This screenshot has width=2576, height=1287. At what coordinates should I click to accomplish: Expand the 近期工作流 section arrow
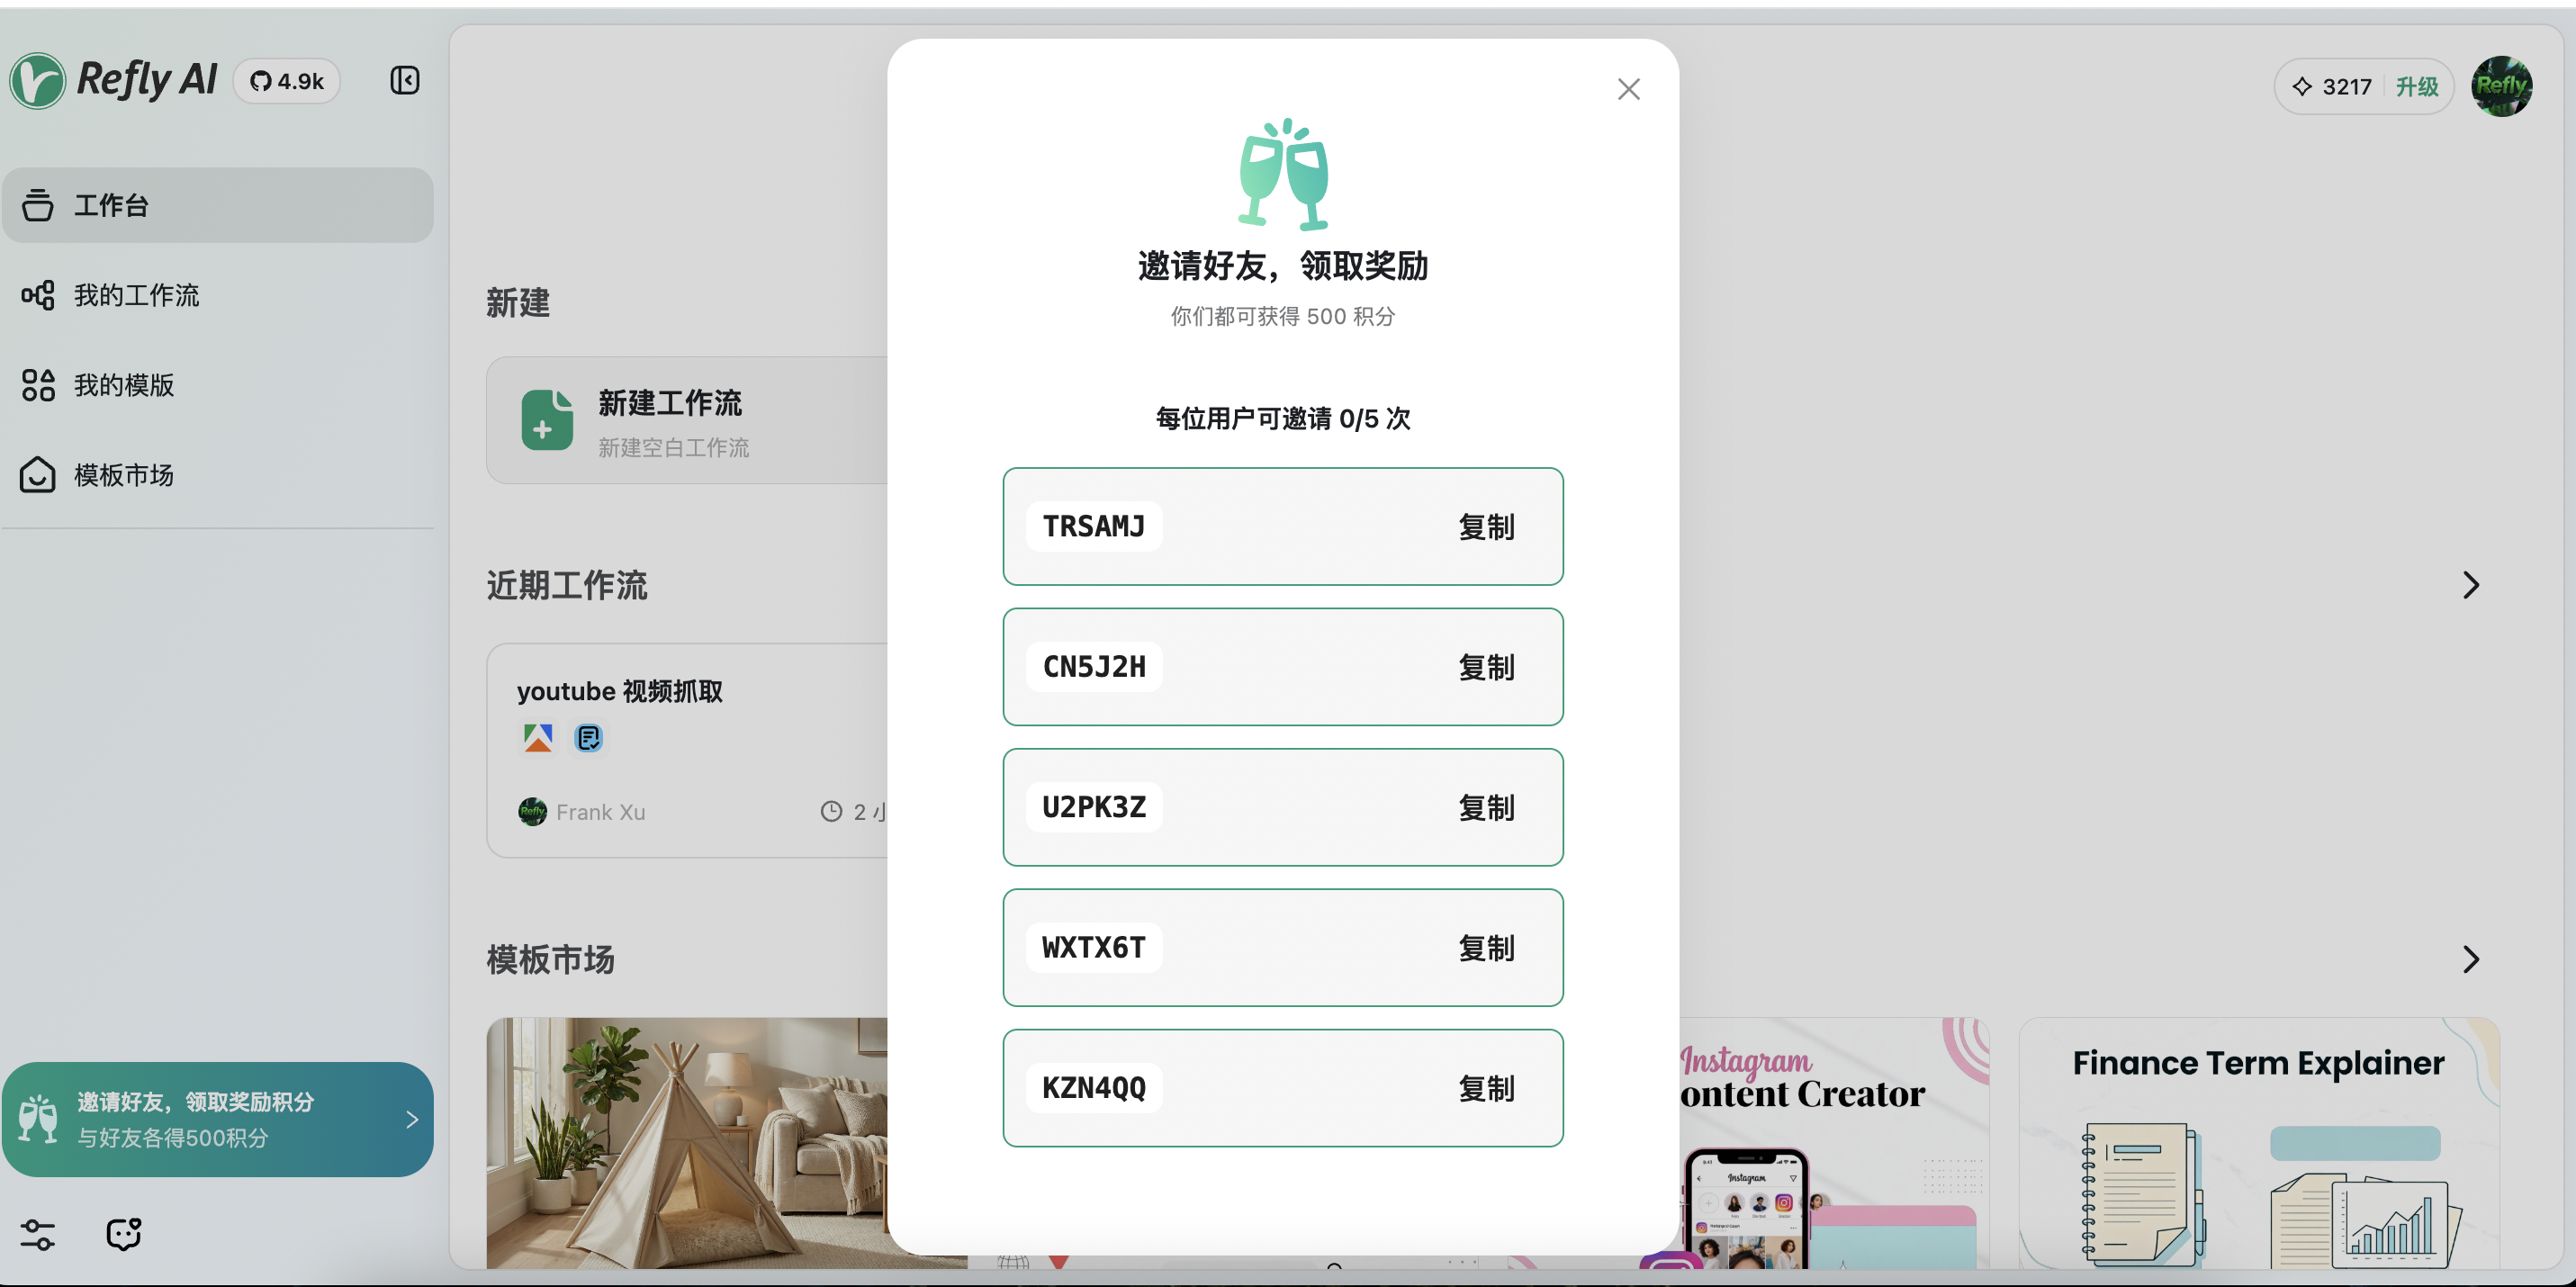coord(2470,585)
